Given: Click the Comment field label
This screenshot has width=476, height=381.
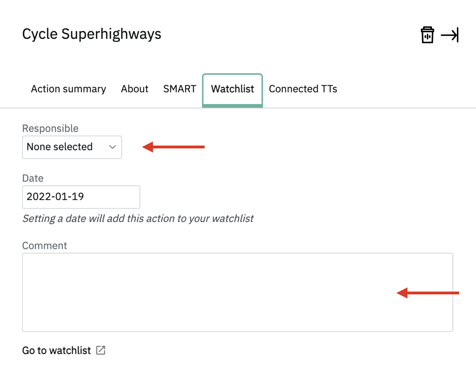Looking at the screenshot, I should [44, 246].
